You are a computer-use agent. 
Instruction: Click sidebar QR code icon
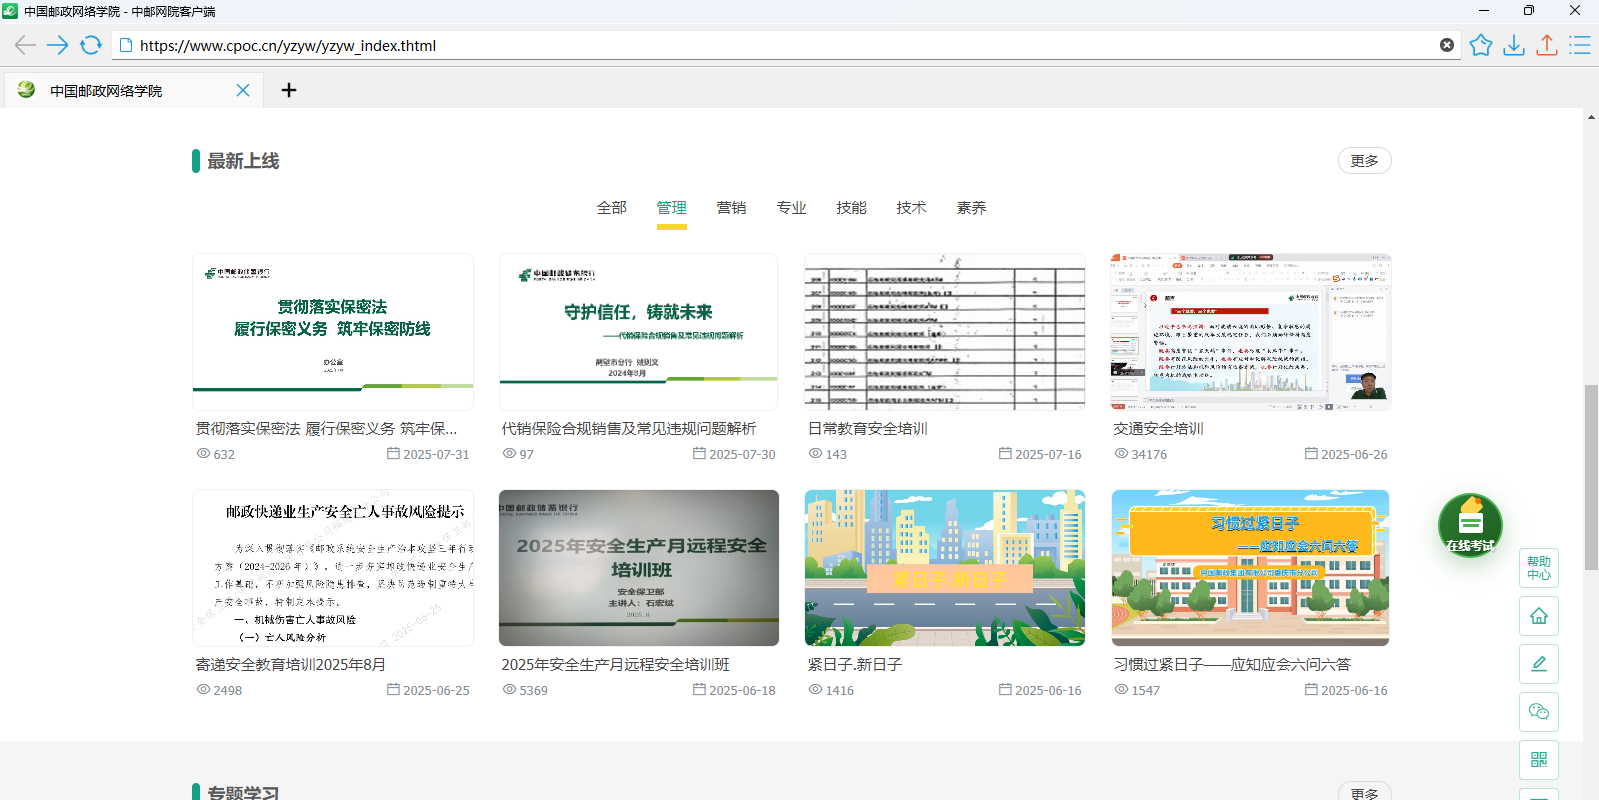pos(1539,760)
